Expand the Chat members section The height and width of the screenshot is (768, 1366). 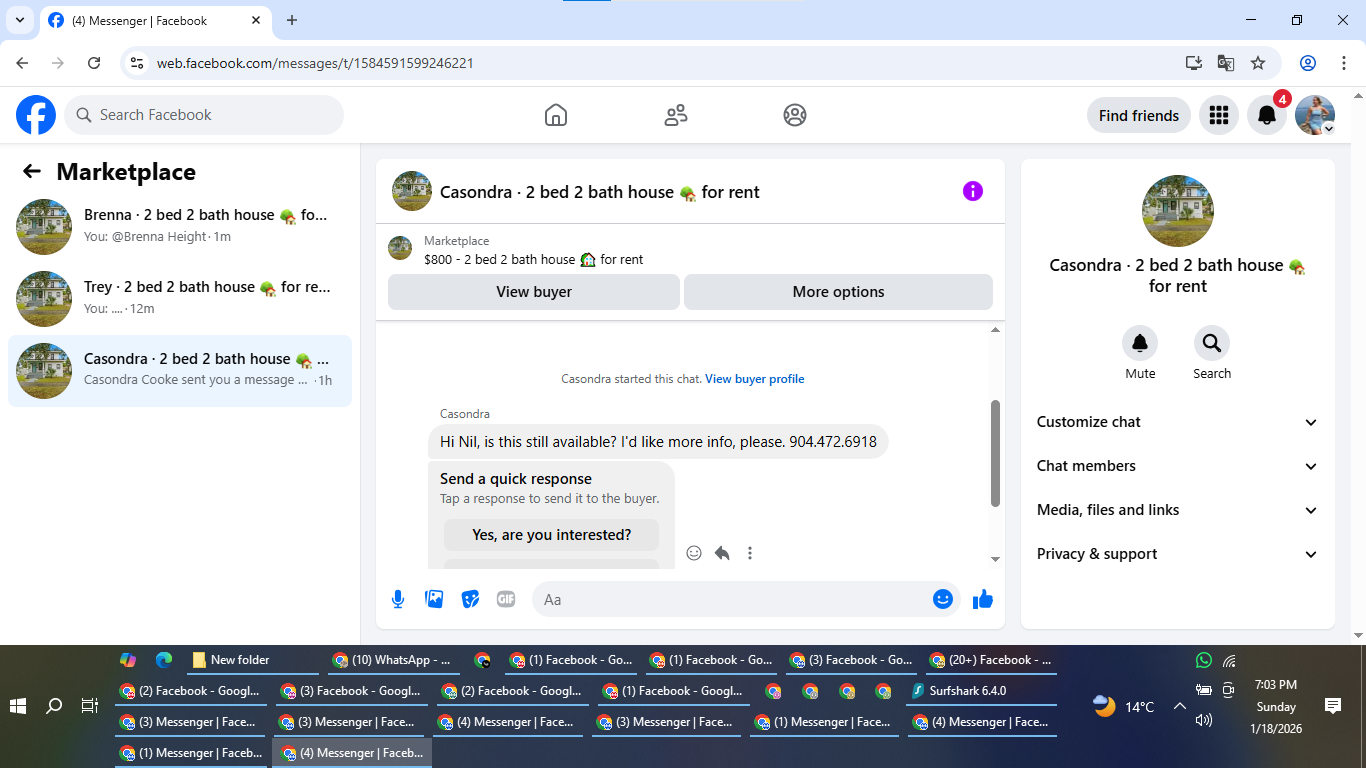tap(1178, 466)
